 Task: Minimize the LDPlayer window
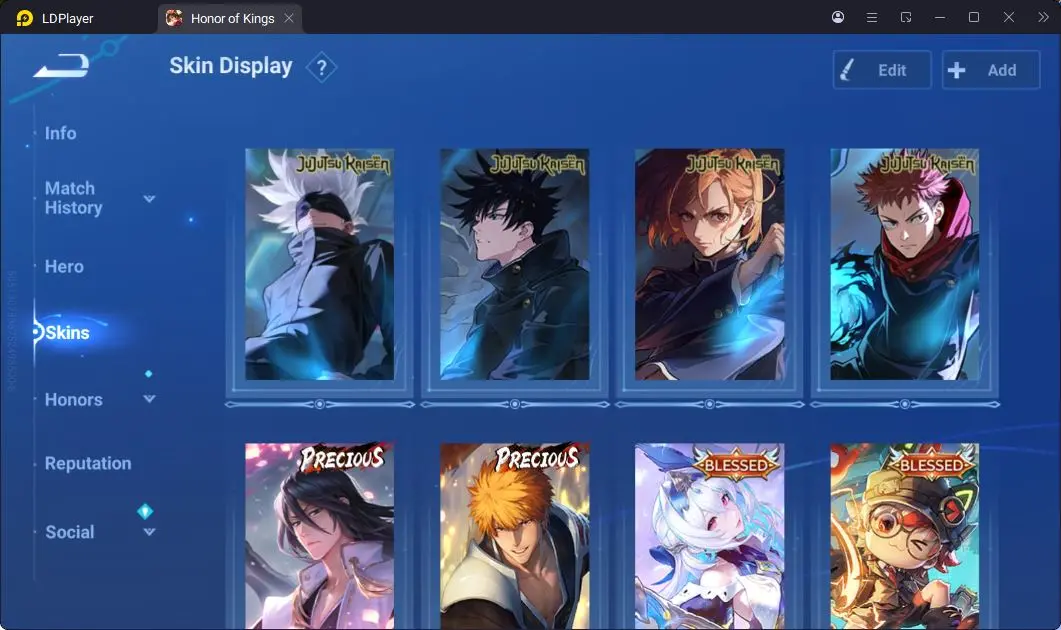coord(940,18)
